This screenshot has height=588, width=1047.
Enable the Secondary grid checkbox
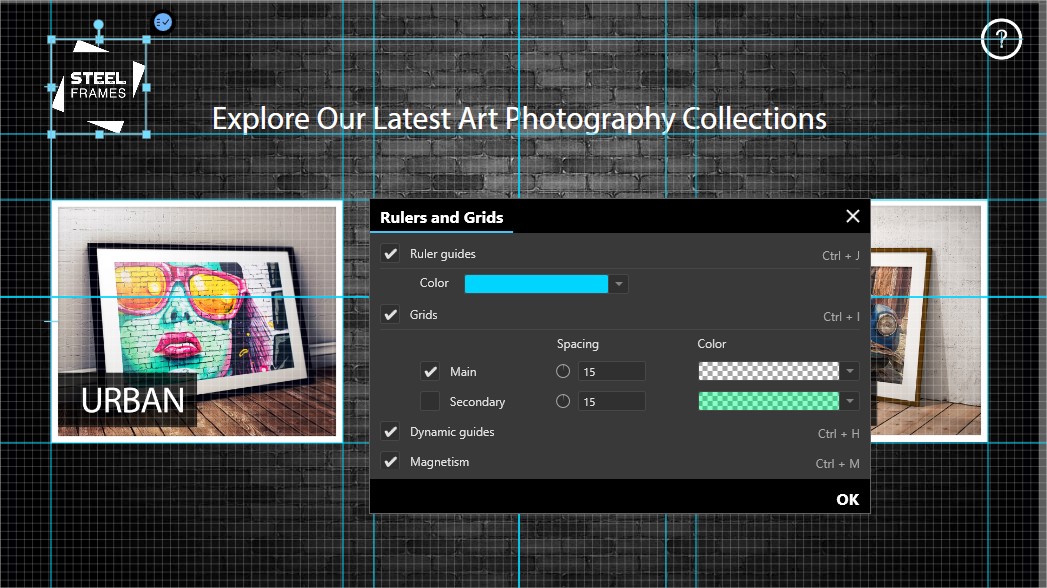tap(430, 401)
